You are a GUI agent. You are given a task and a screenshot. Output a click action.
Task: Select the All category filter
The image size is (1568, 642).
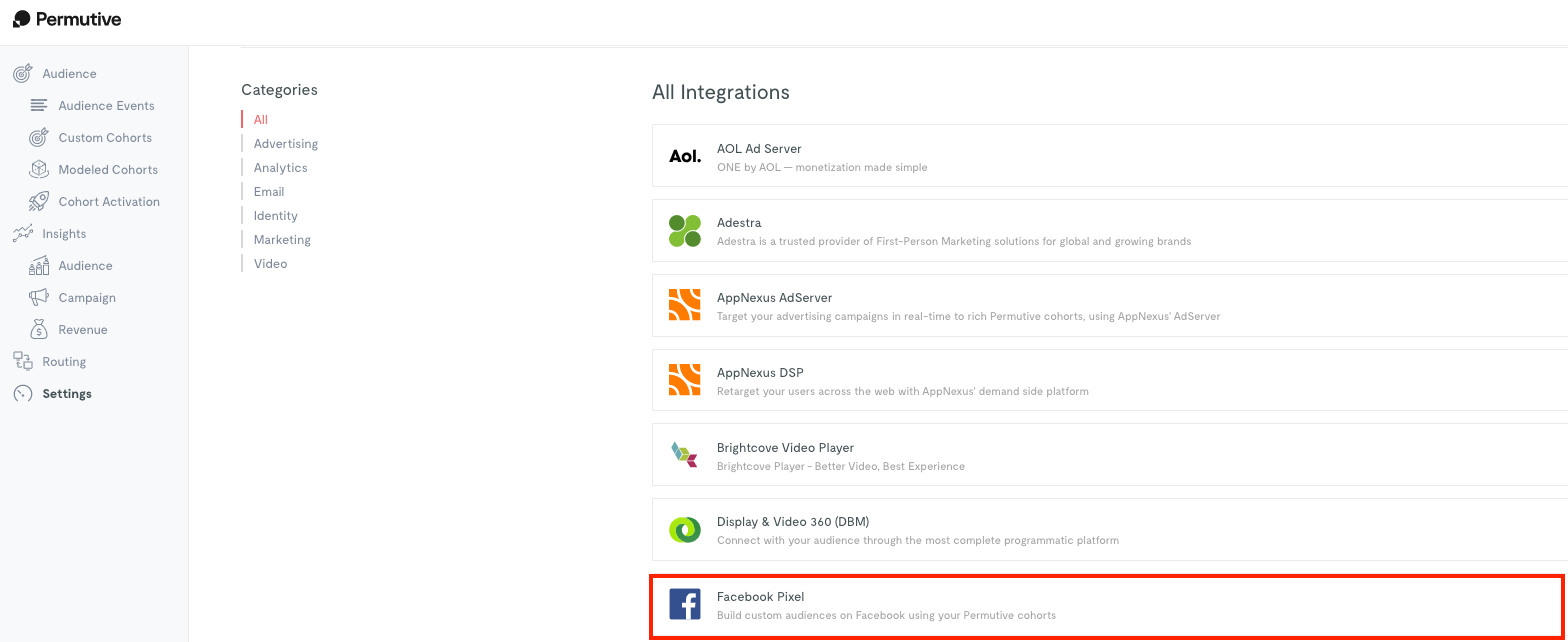[261, 120]
